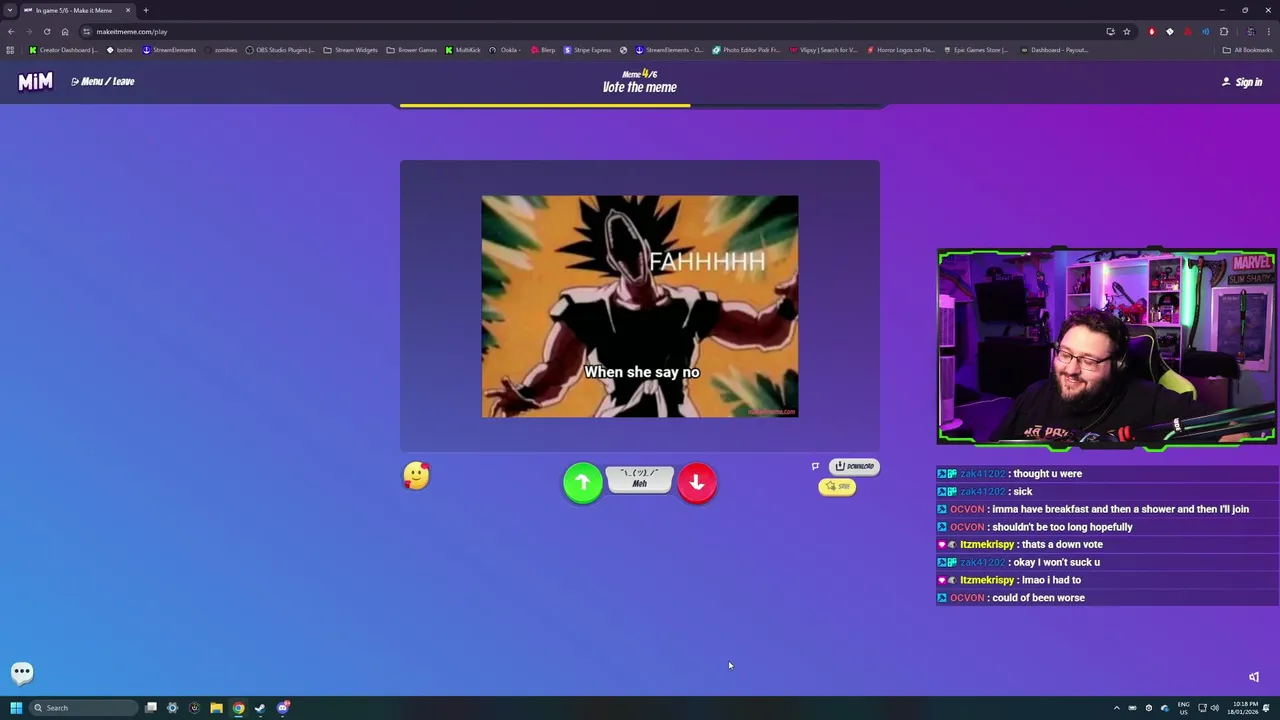Open the Menu / Leave option
The width and height of the screenshot is (1280, 720).
click(103, 81)
